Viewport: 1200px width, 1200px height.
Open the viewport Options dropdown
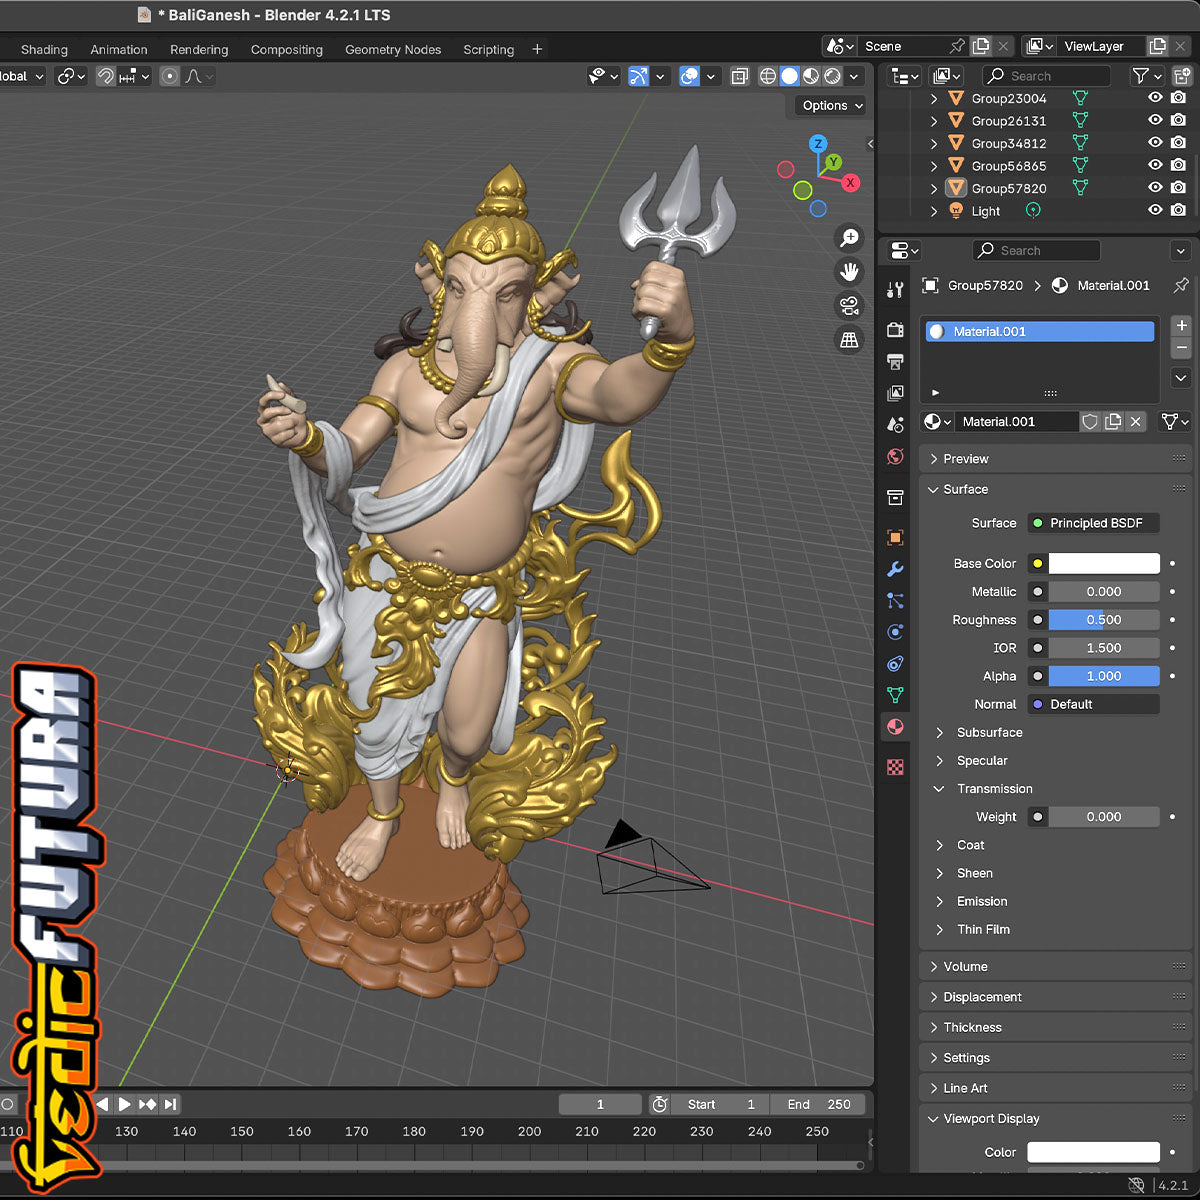(x=832, y=106)
